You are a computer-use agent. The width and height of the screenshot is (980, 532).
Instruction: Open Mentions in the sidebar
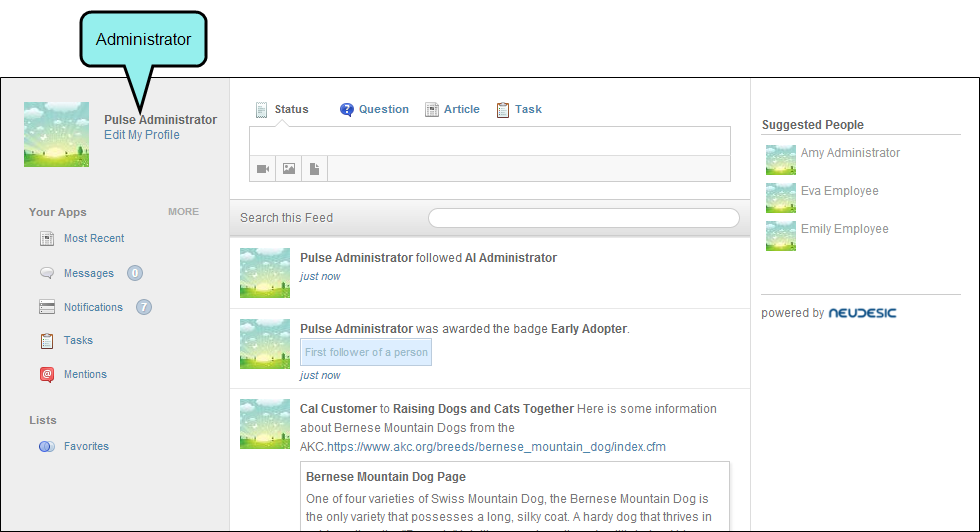point(85,375)
